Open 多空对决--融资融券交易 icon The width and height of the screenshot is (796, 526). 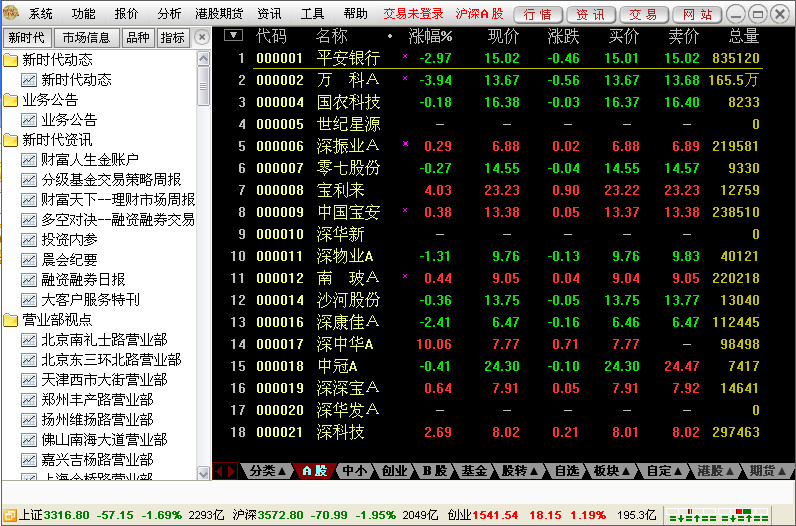(x=29, y=220)
